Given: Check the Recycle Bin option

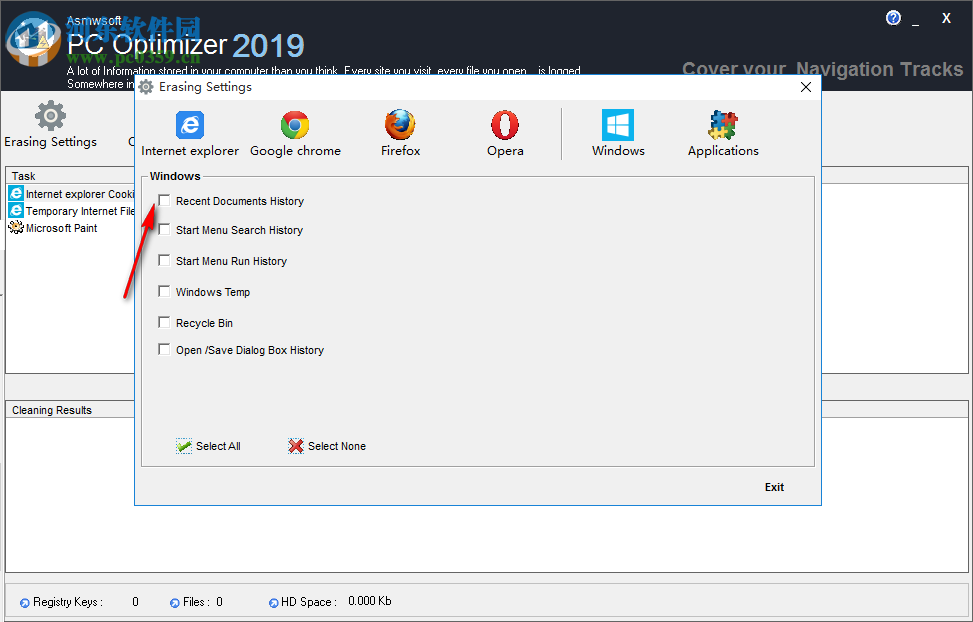Looking at the screenshot, I should (x=164, y=322).
